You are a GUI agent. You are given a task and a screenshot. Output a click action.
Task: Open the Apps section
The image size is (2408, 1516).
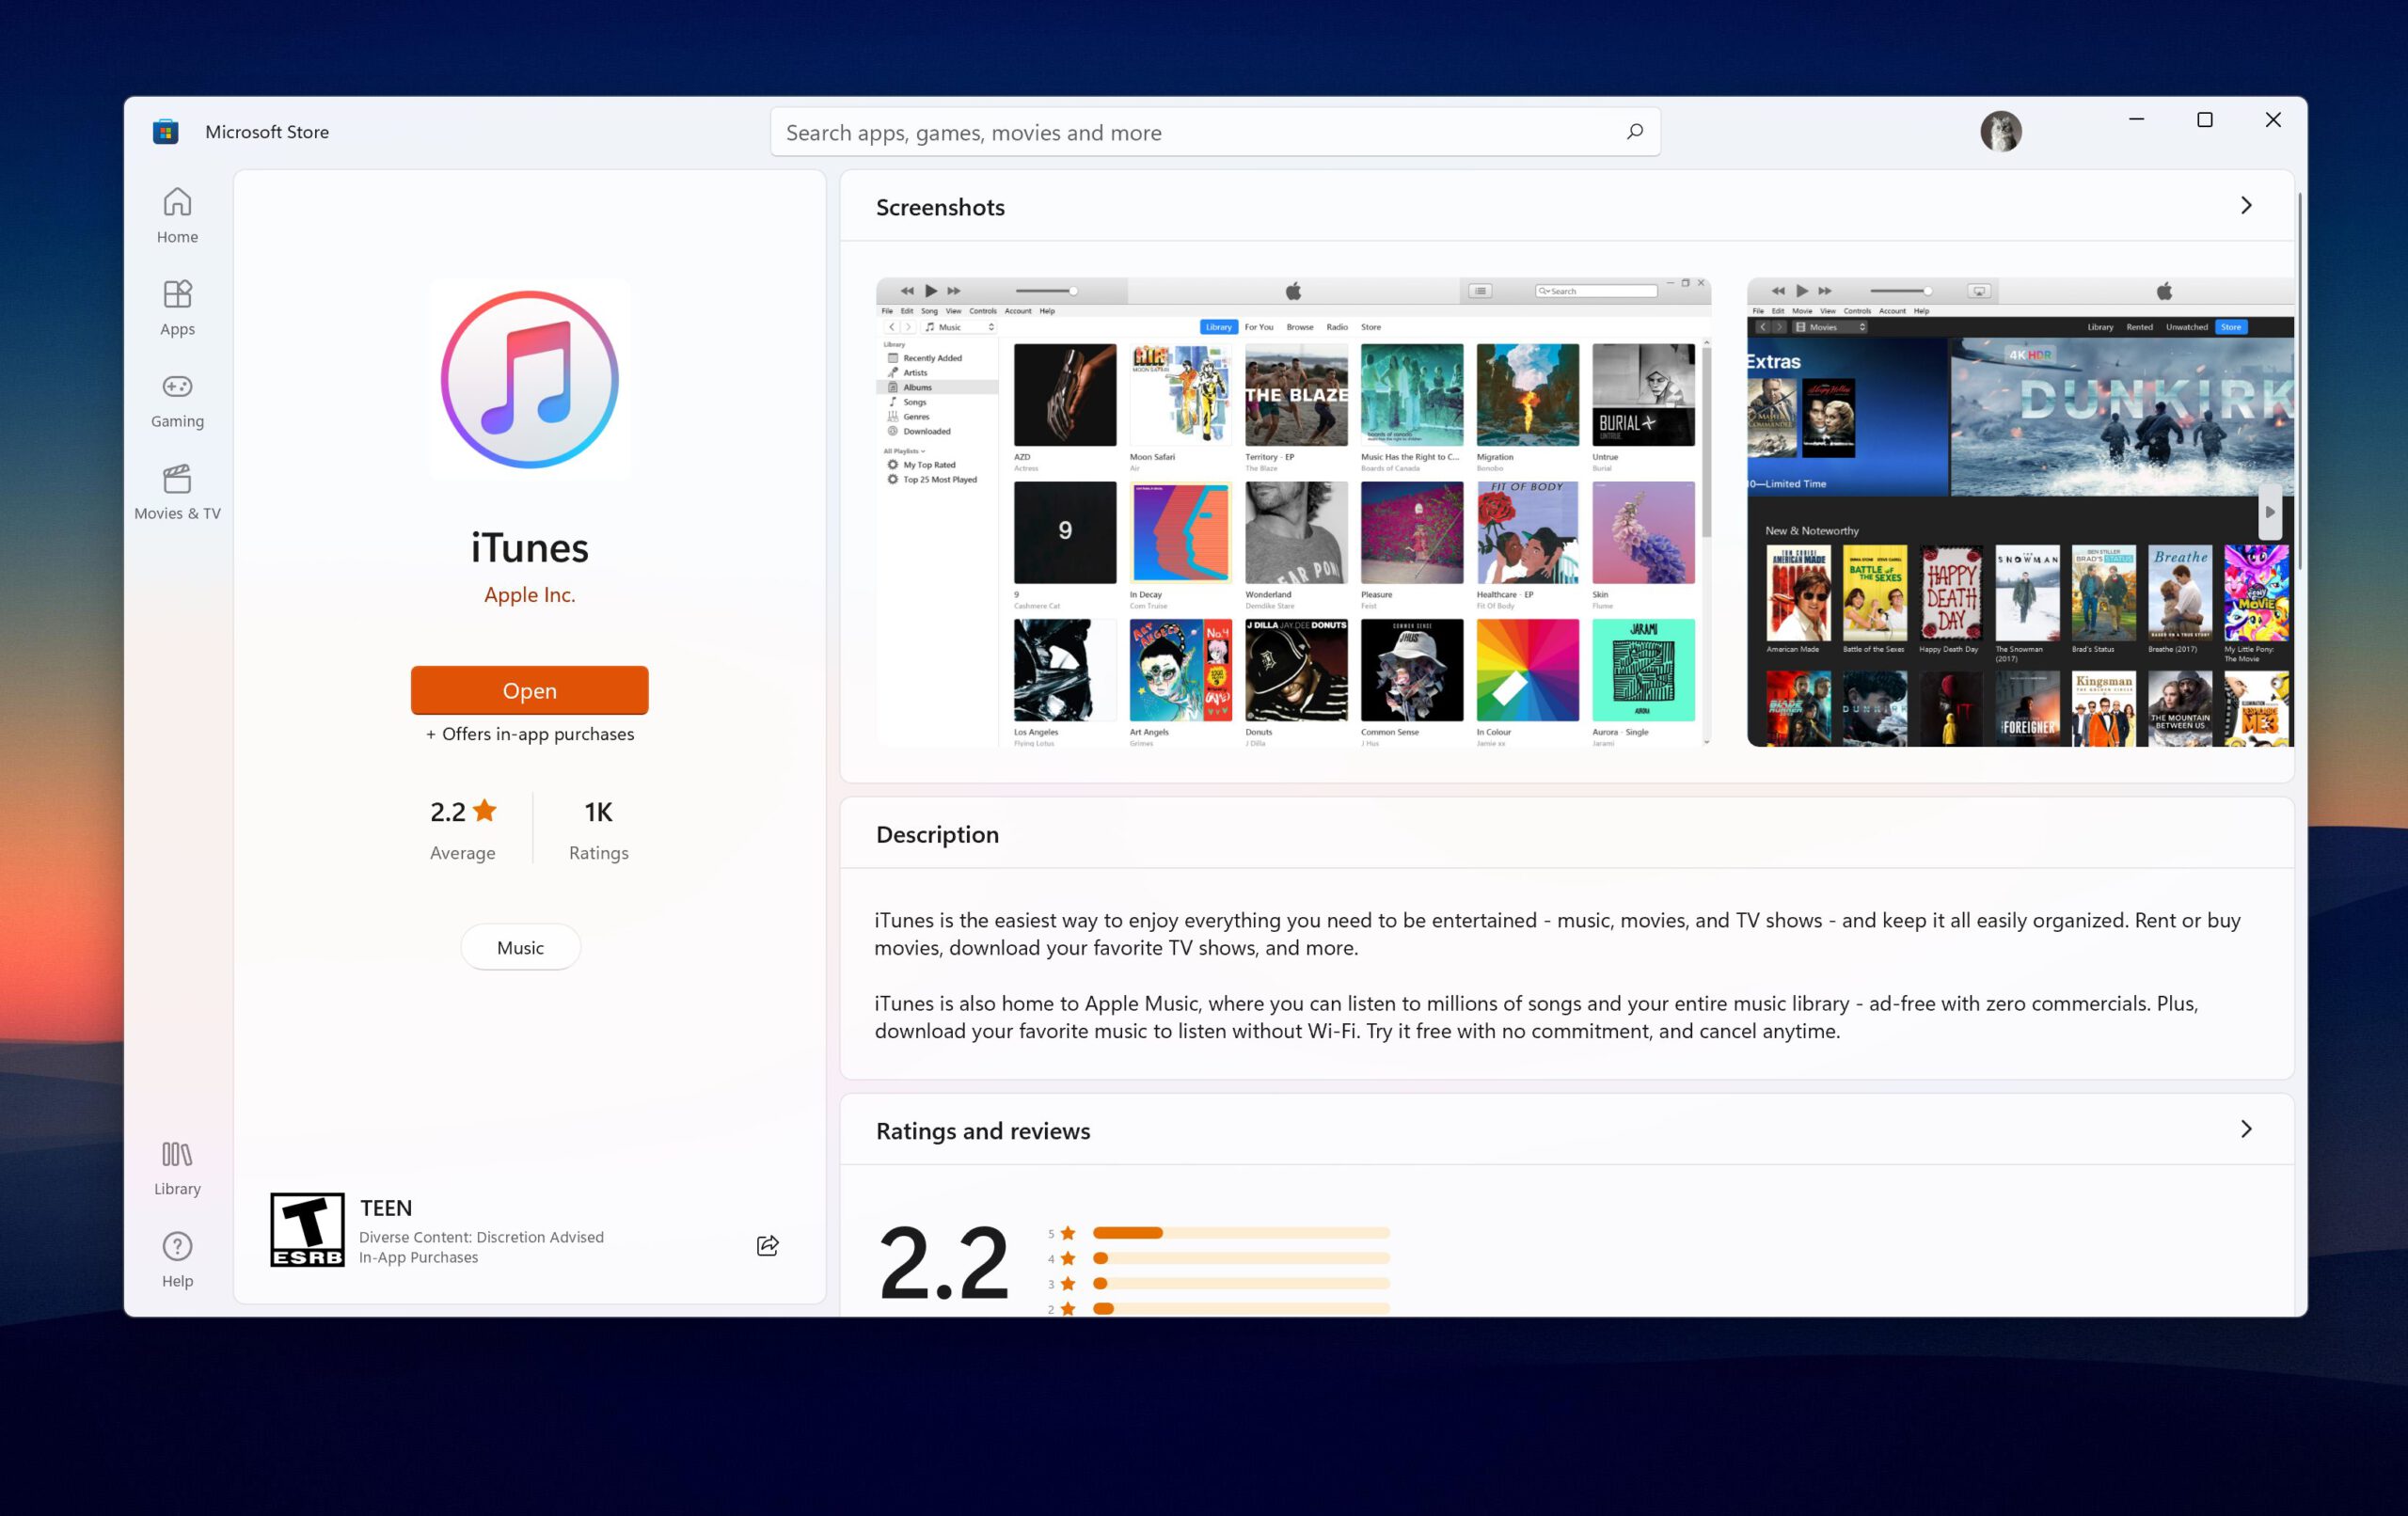coord(177,307)
